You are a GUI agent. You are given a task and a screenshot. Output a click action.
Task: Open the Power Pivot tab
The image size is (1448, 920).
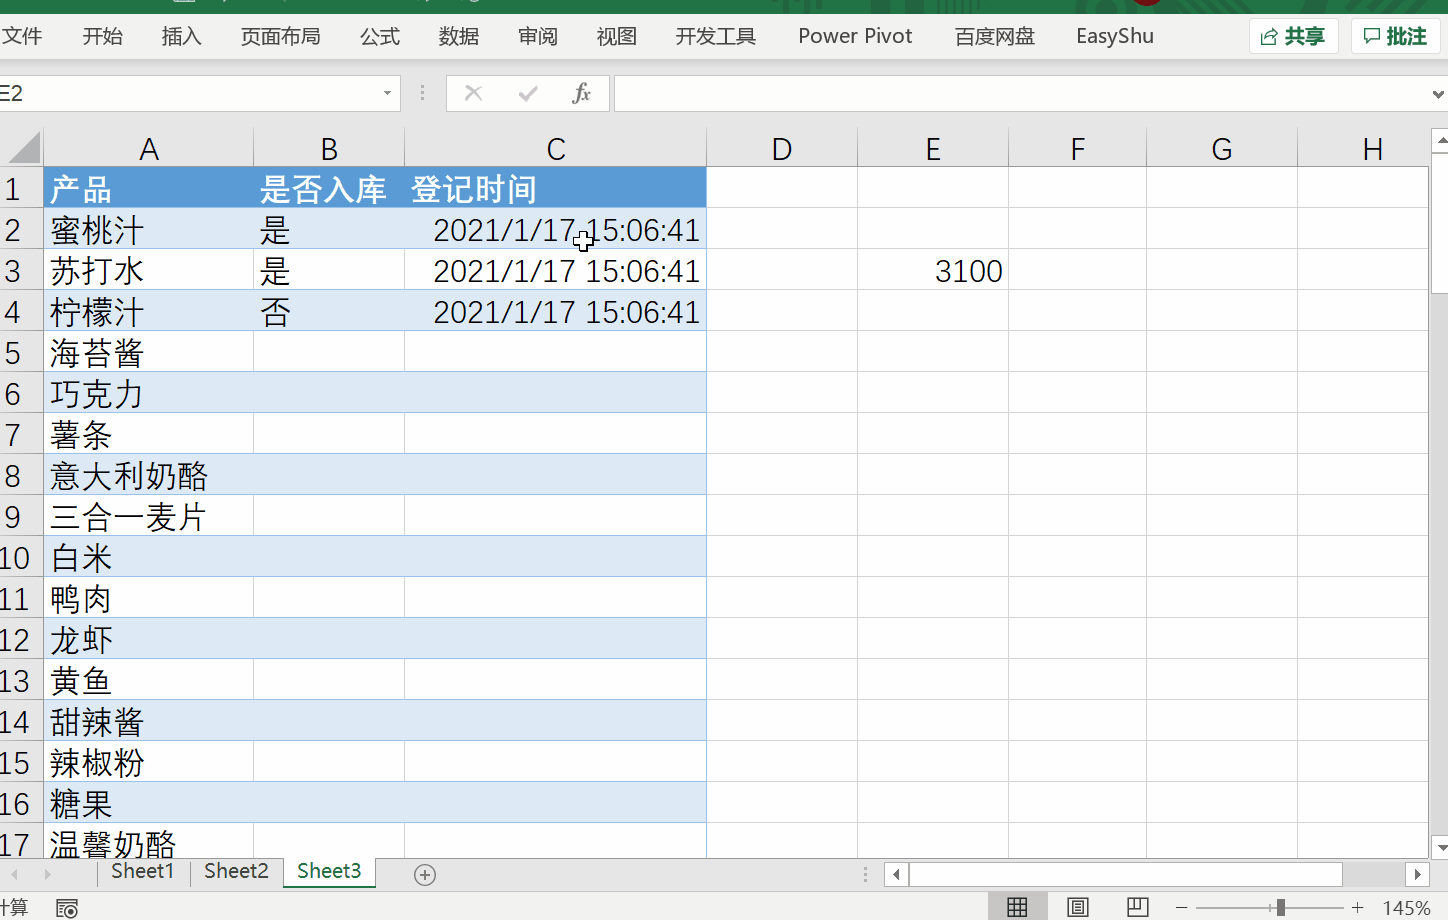pos(855,37)
